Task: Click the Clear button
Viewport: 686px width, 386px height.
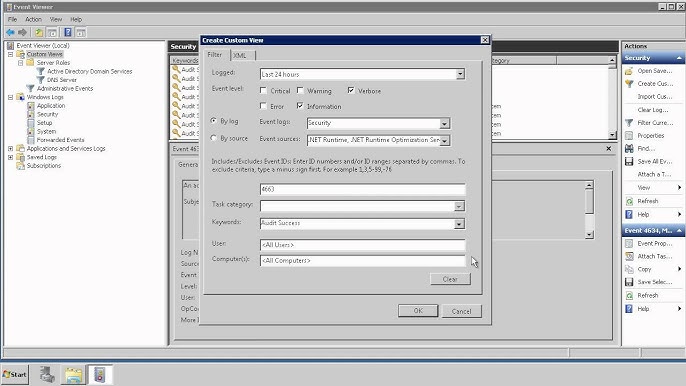Action: click(450, 279)
